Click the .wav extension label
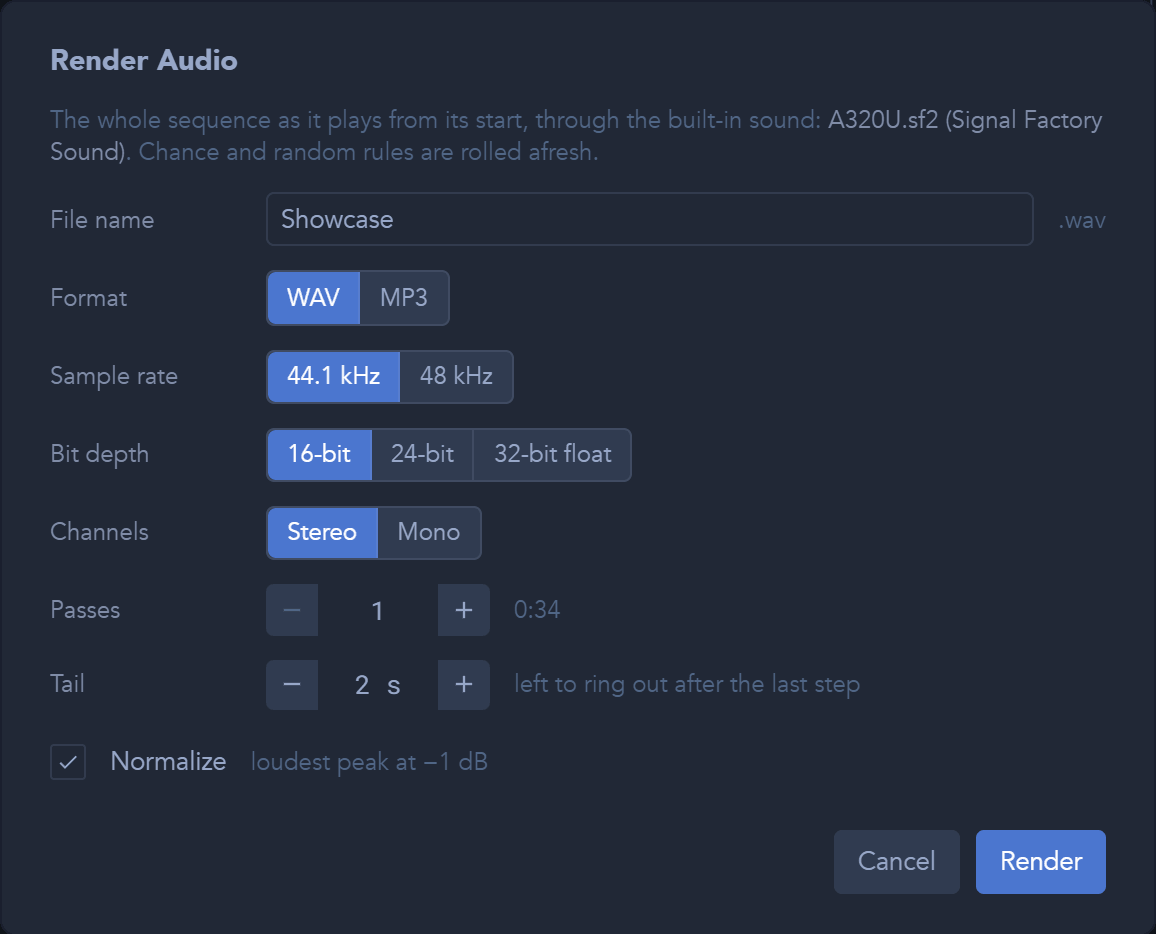 [x=1082, y=220]
